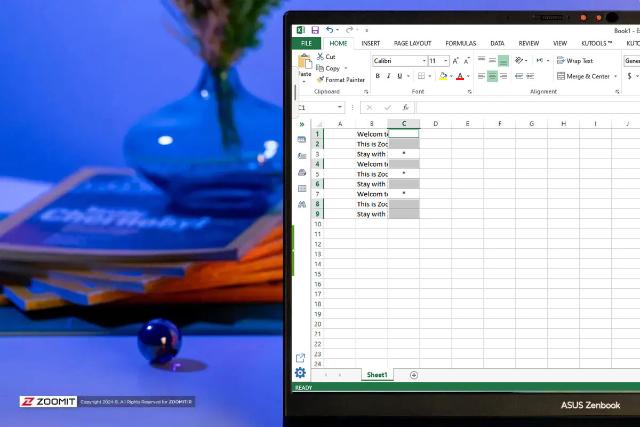Open Insert Function with the fx icon

tap(405, 107)
